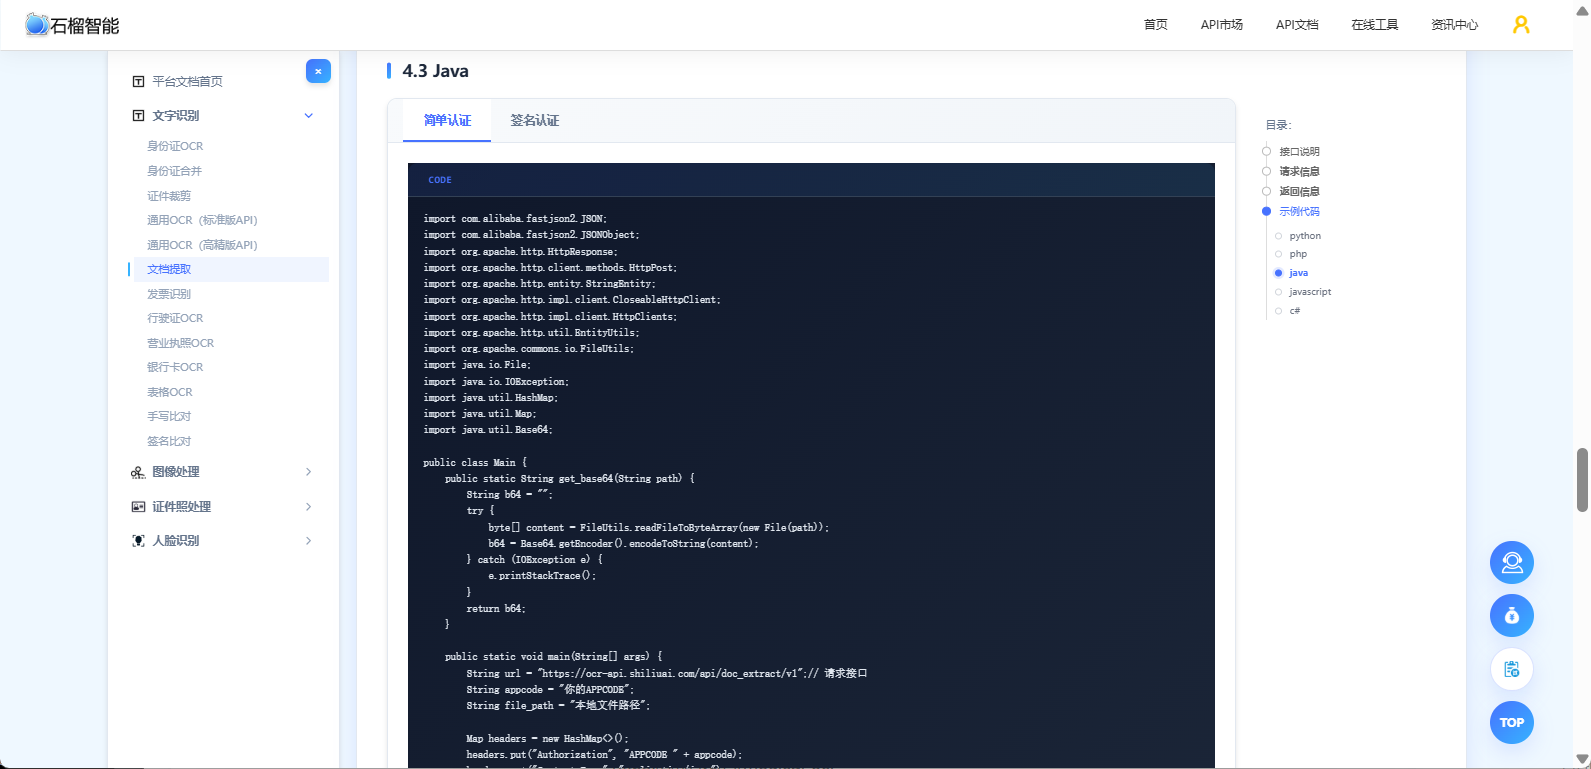Jump to c# in the table of contents
This screenshot has width=1591, height=769.
tap(1294, 311)
